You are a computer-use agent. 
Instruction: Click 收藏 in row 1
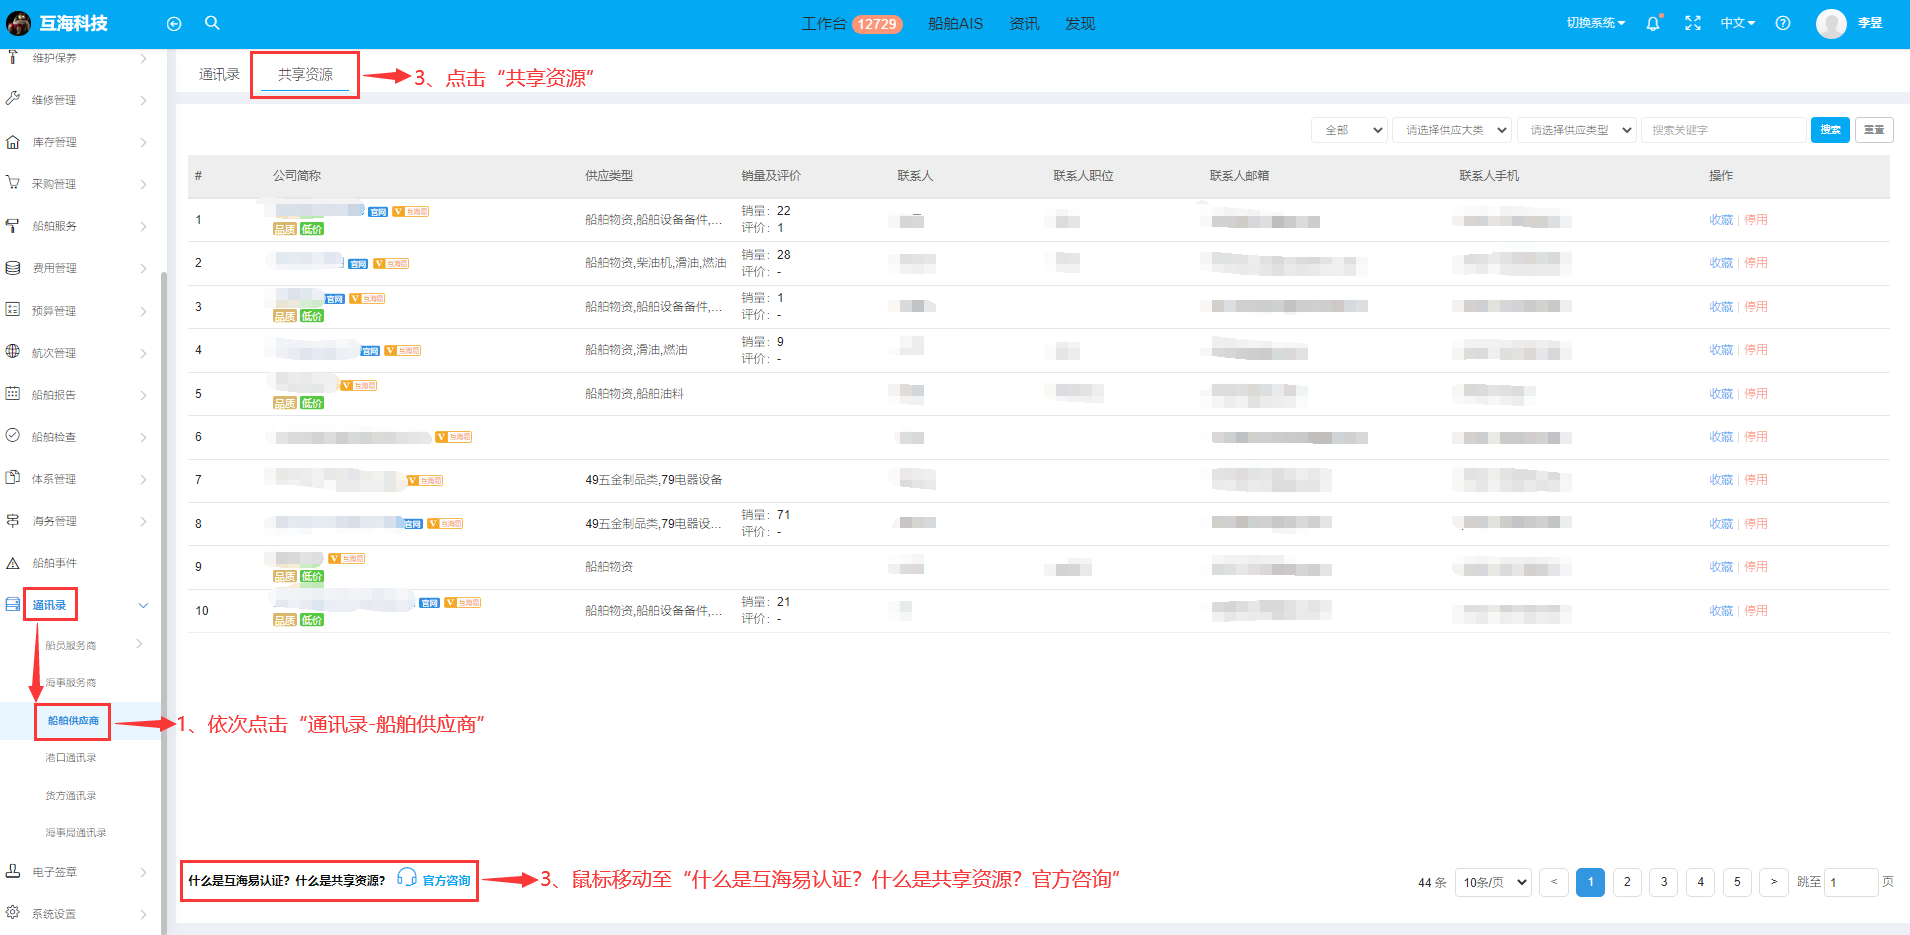[x=1721, y=220]
